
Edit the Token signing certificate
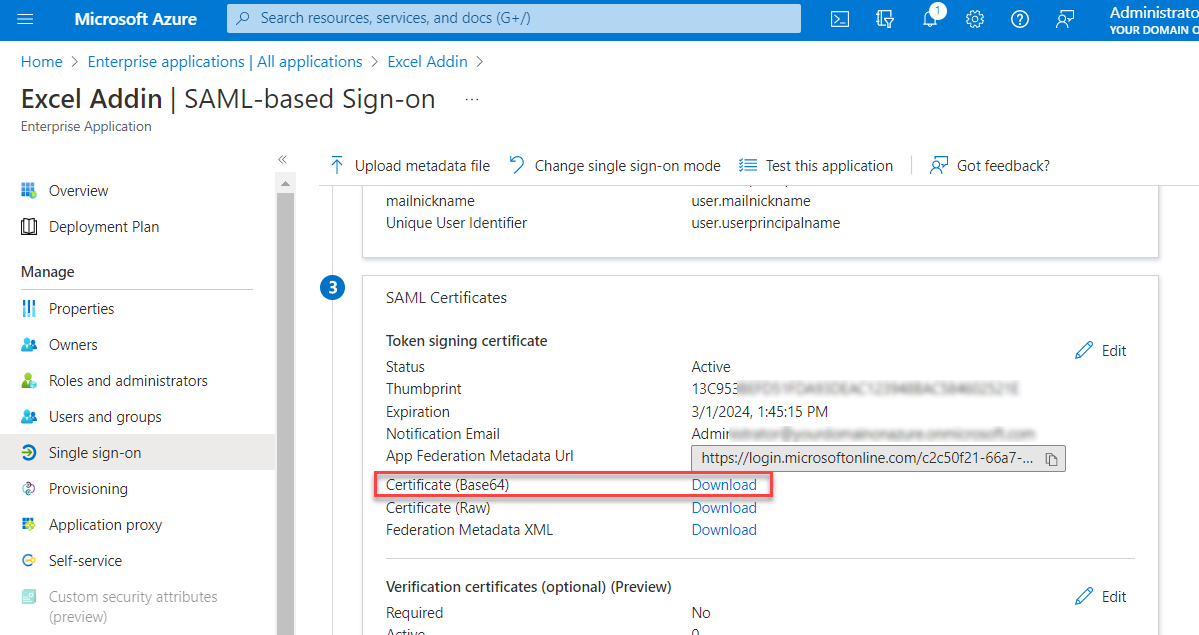1101,351
